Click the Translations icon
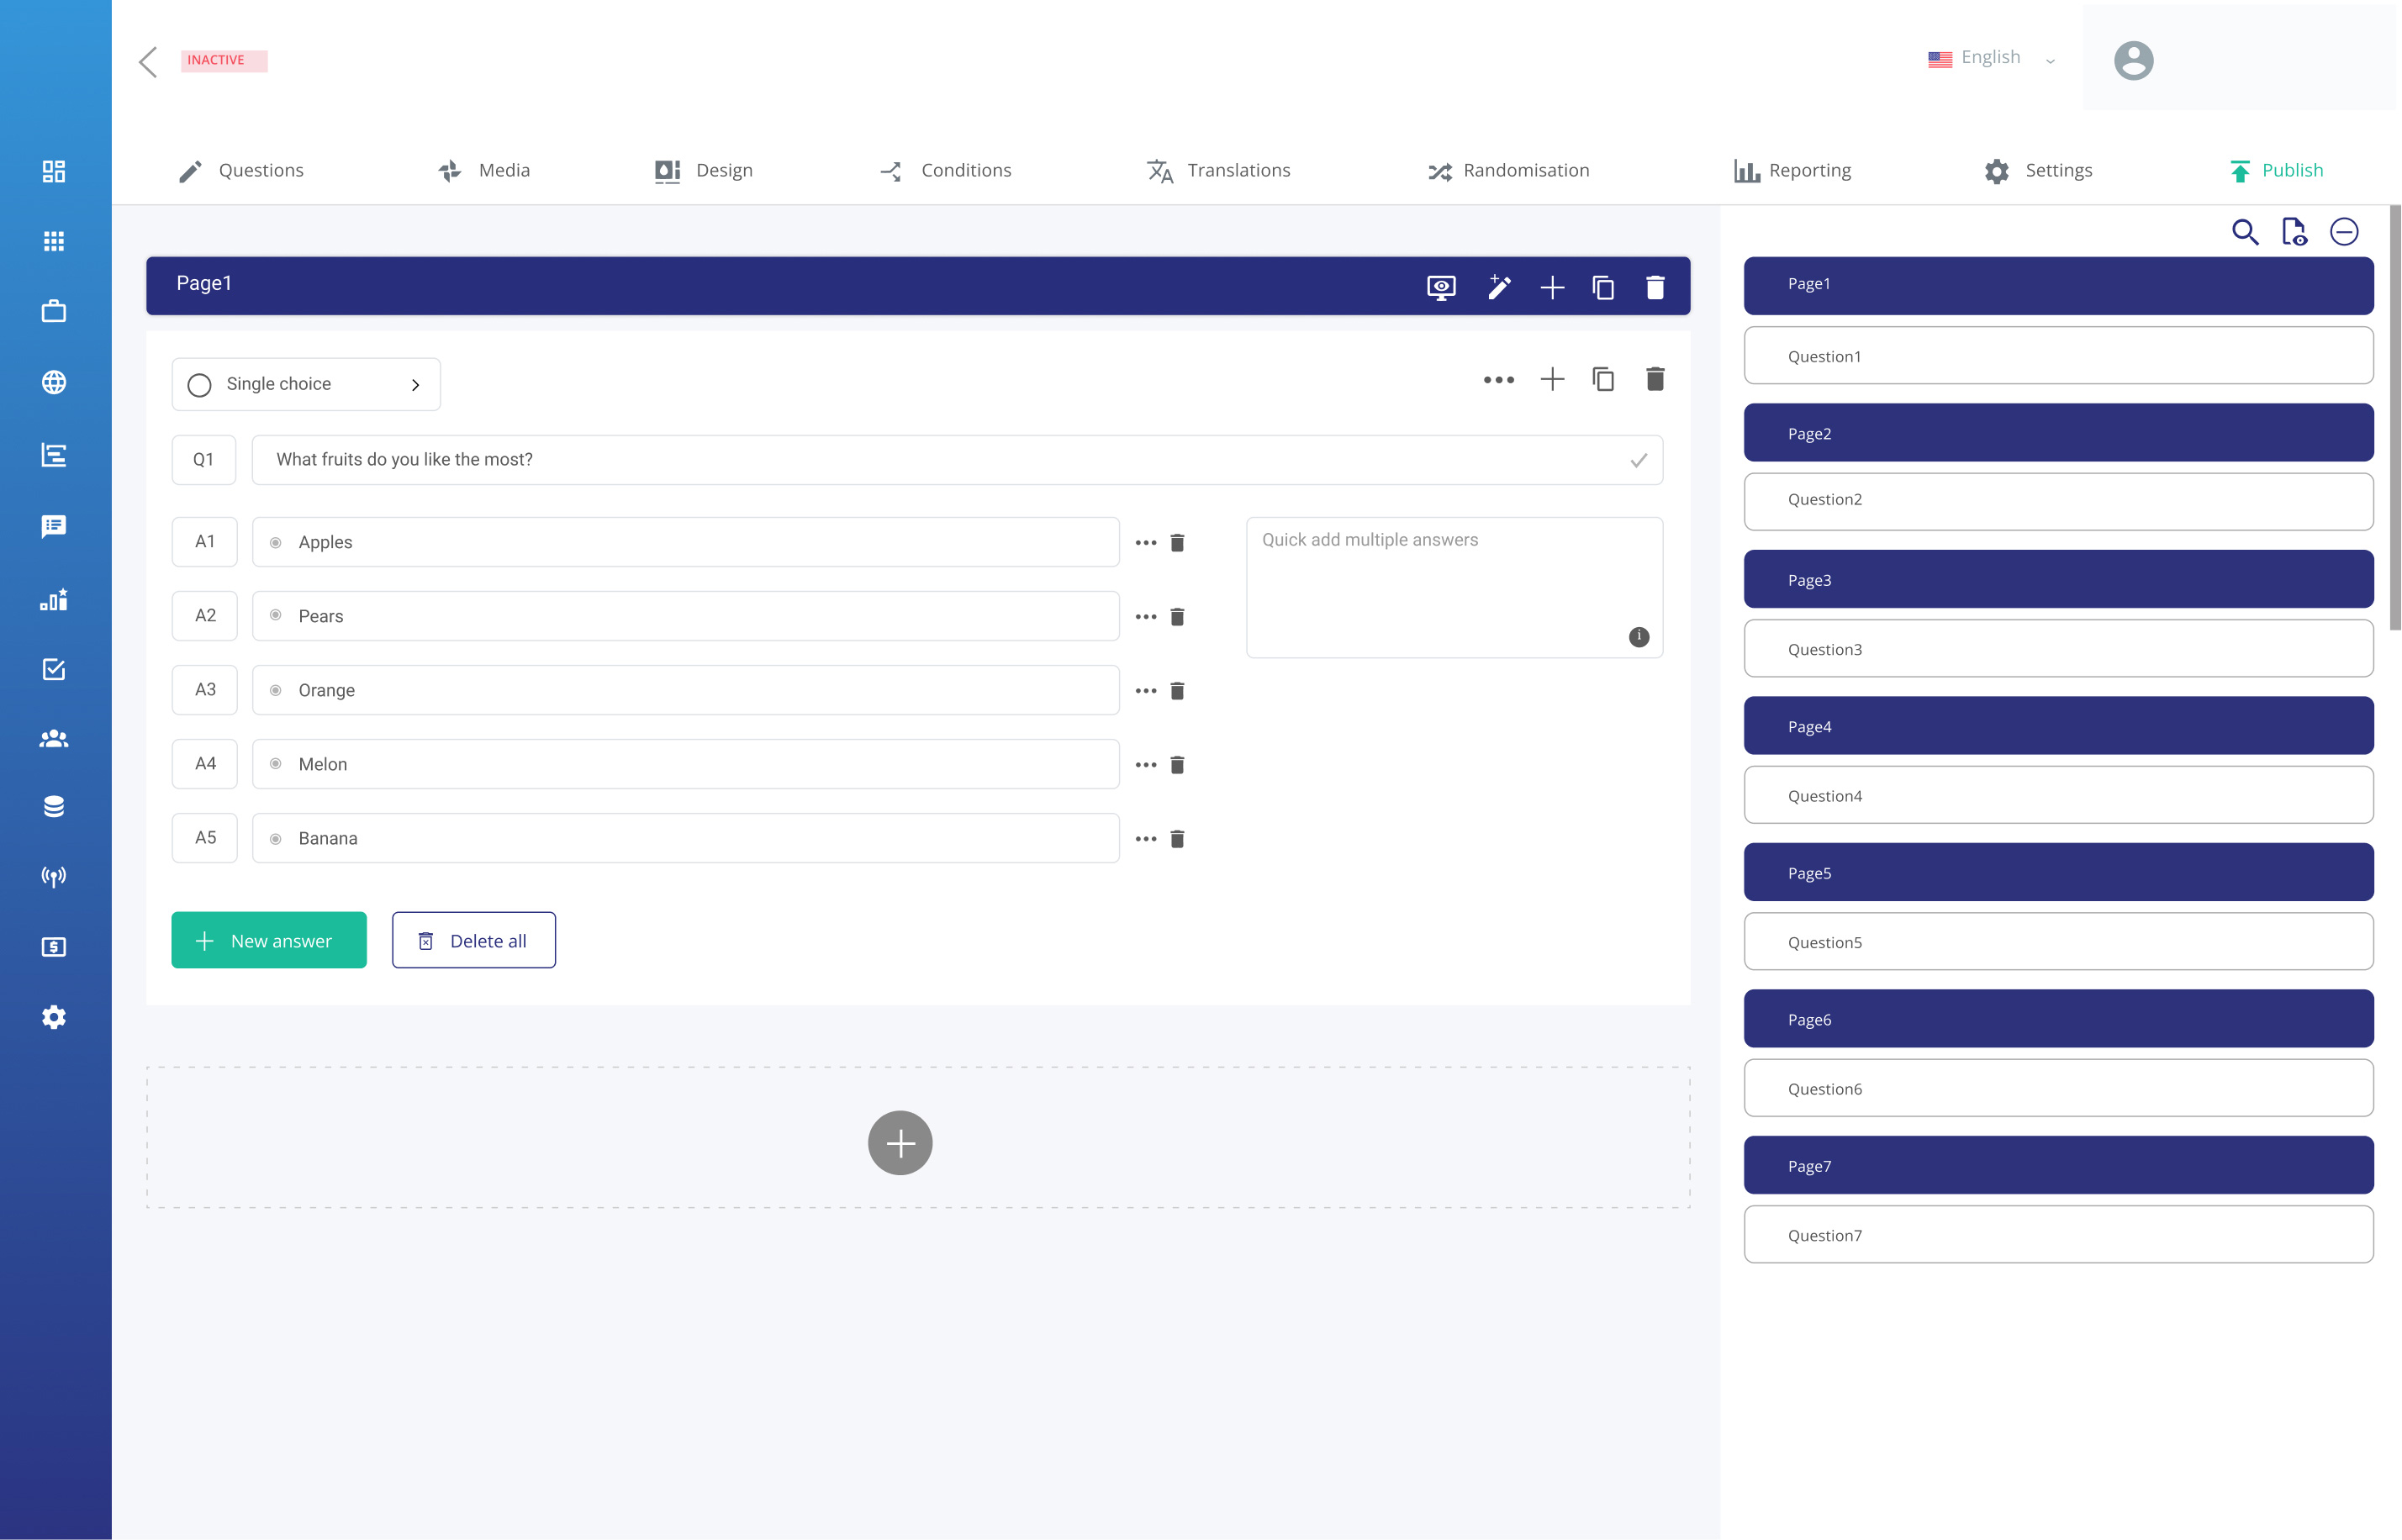Viewport: 2402px width, 1540px height. [x=1159, y=170]
